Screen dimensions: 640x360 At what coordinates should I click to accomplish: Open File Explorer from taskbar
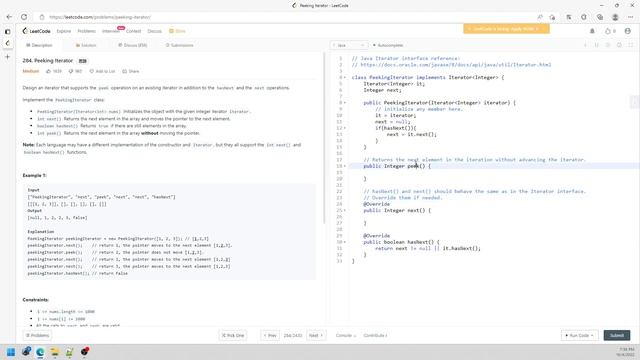[55, 352]
